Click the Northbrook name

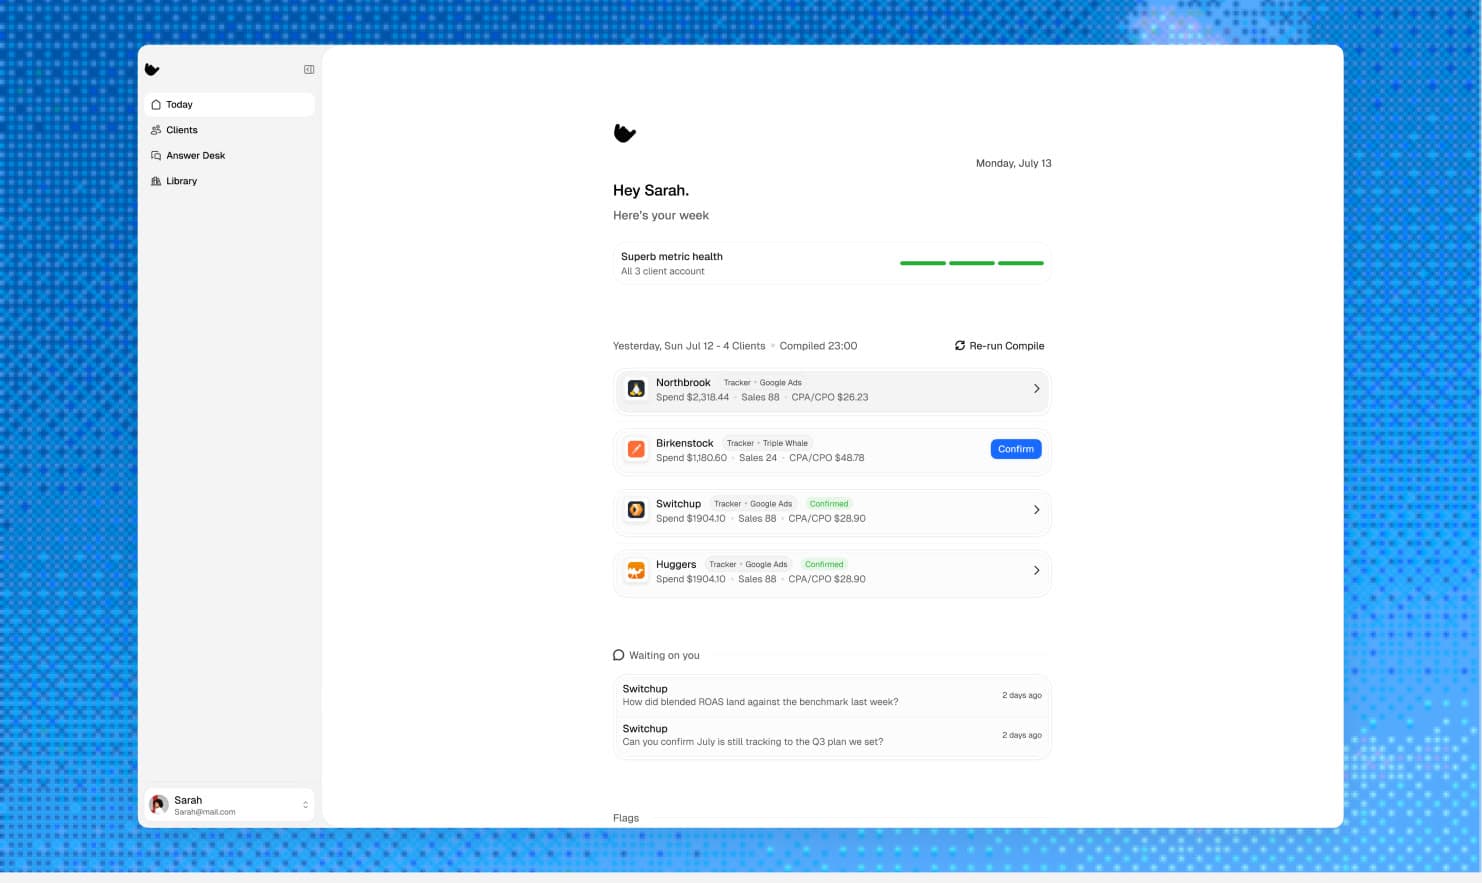pyautogui.click(x=683, y=383)
